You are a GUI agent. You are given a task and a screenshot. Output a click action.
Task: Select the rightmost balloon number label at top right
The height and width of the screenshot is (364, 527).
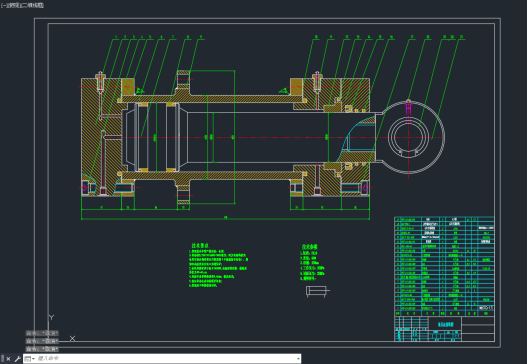click(461, 37)
